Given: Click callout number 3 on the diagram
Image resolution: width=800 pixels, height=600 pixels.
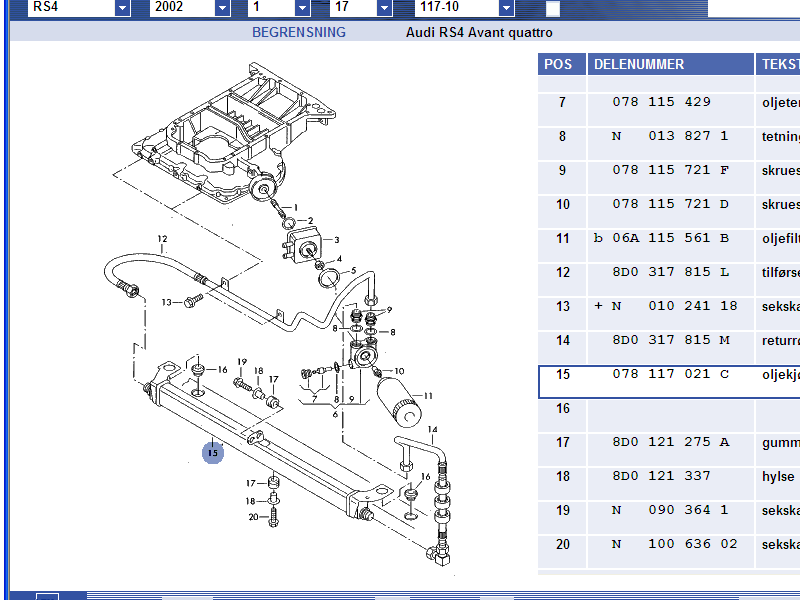Looking at the screenshot, I should click(337, 240).
